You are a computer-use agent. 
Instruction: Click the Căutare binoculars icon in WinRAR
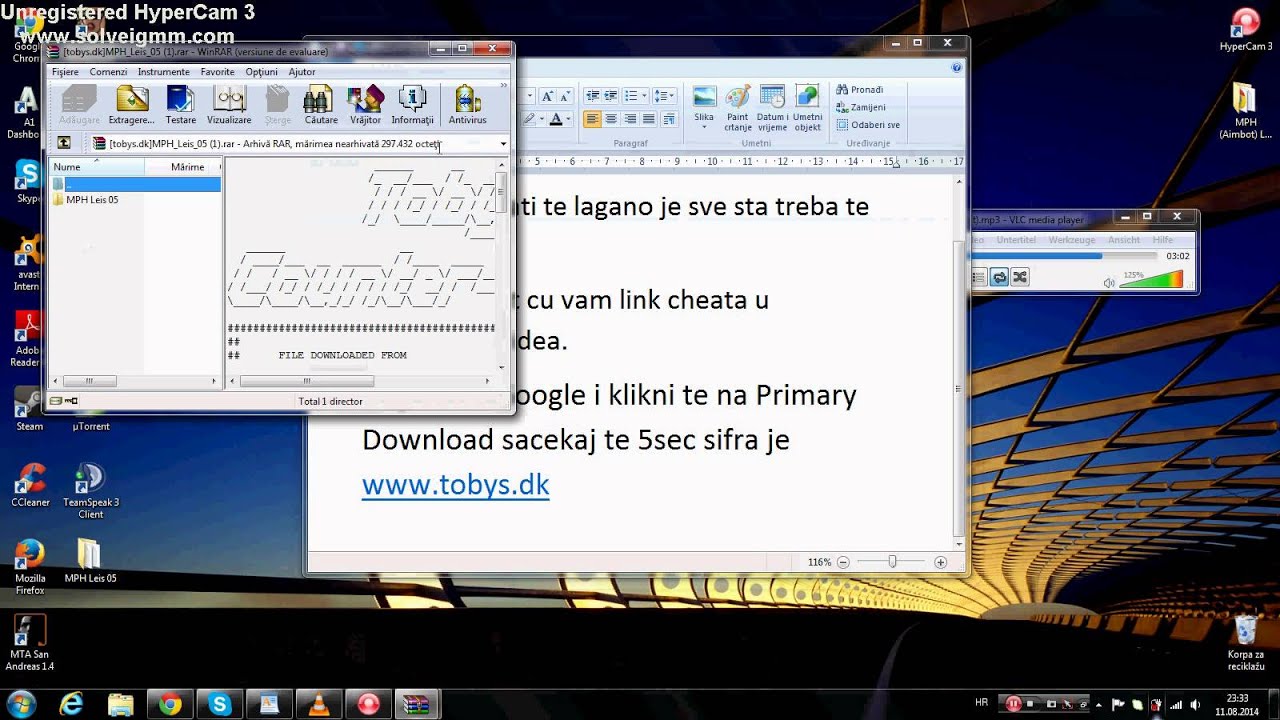pos(320,105)
